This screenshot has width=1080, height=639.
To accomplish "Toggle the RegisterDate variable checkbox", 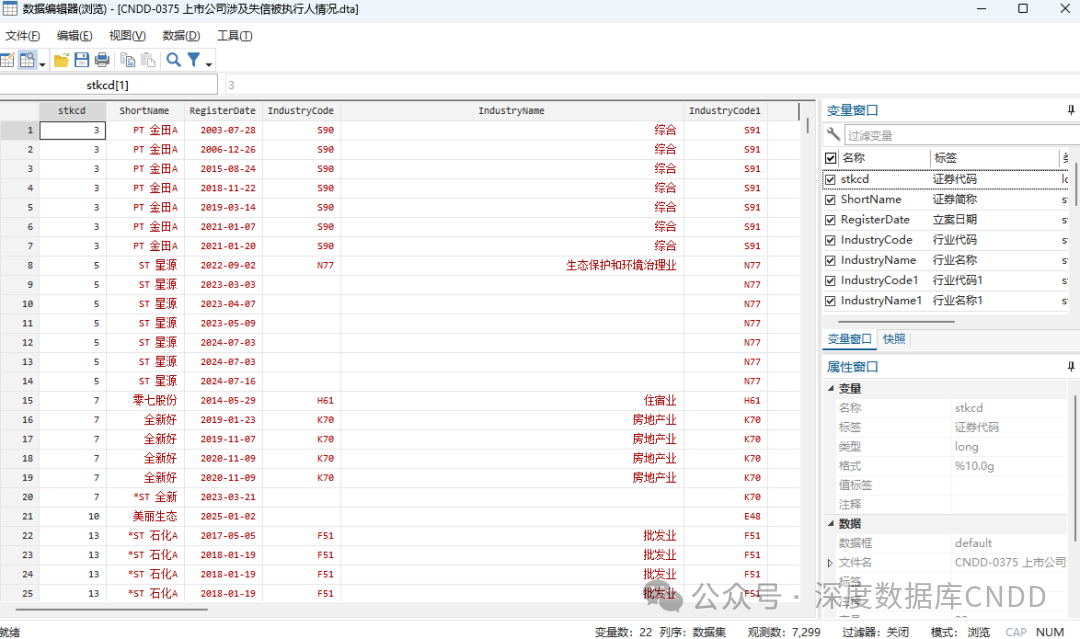I will click(830, 220).
